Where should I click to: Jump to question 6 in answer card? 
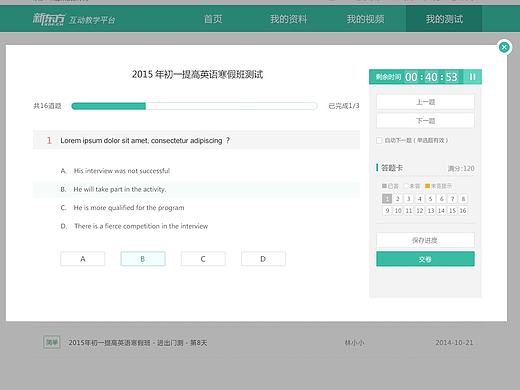442,199
